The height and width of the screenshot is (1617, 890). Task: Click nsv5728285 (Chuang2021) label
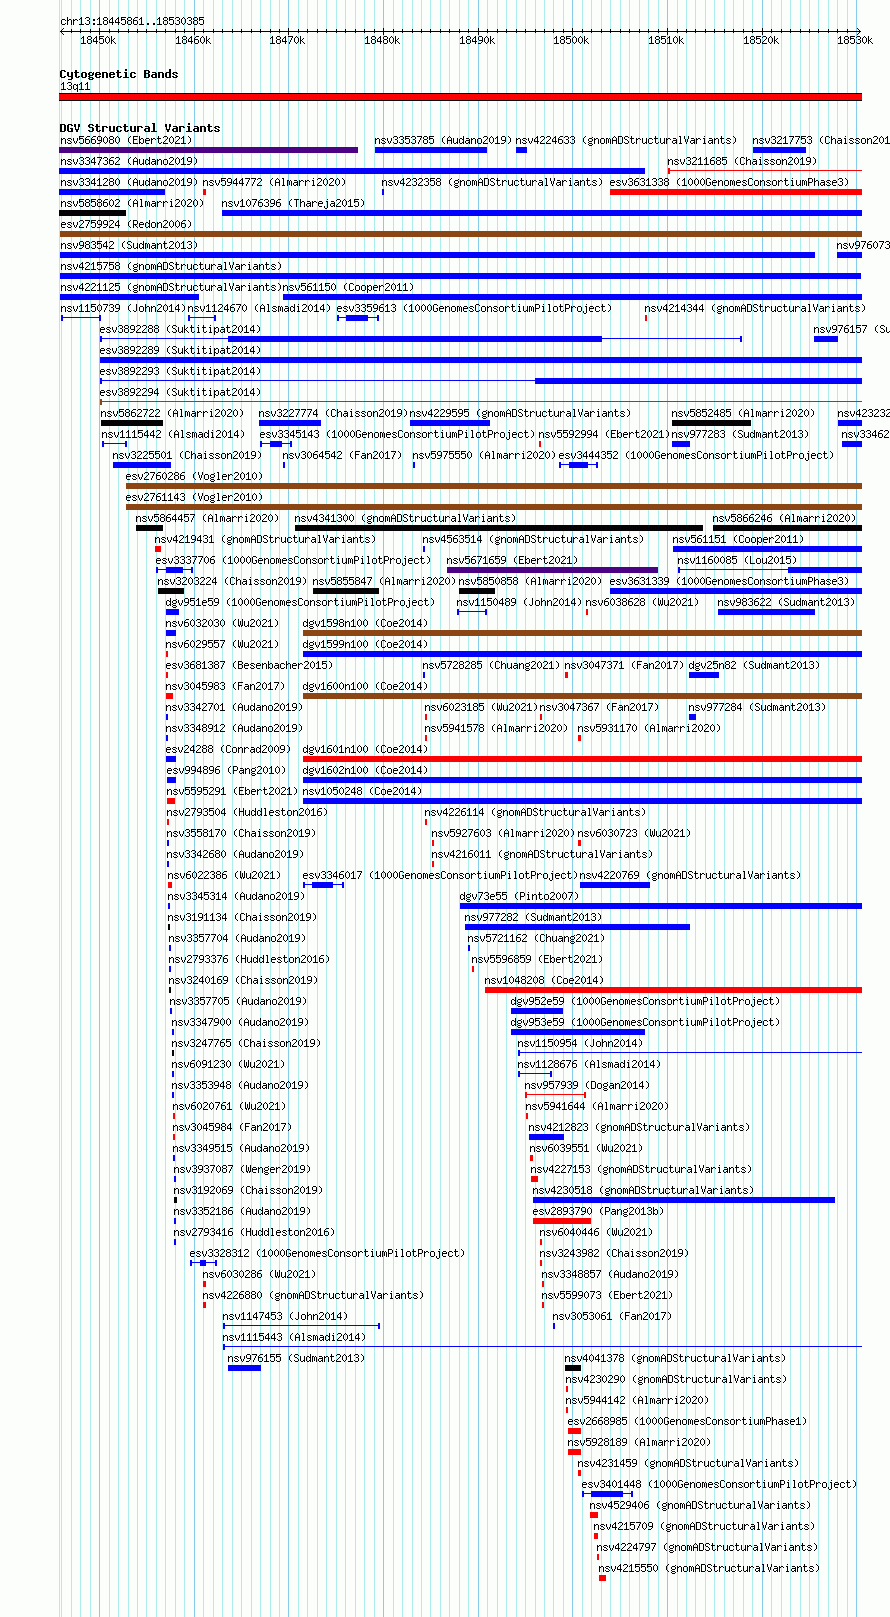[491, 665]
